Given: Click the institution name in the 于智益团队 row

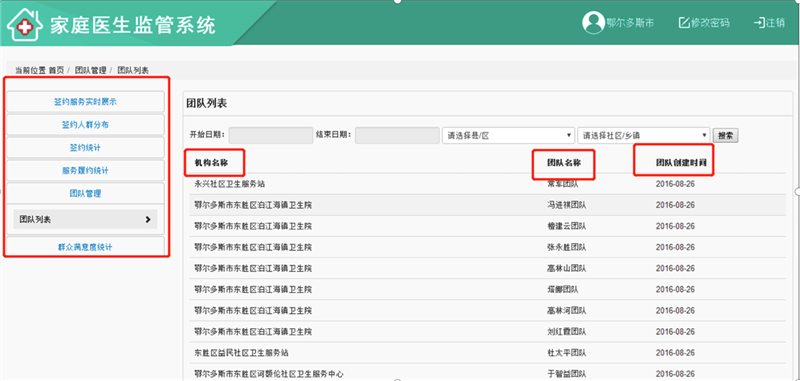Looking at the screenshot, I should point(269,374).
